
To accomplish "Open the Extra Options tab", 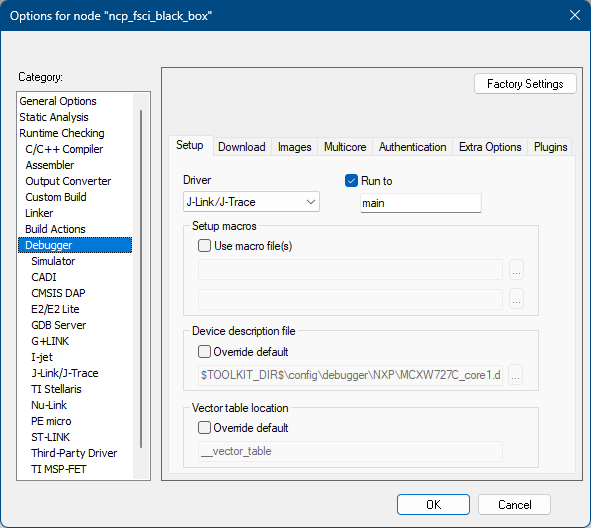I will pos(490,147).
